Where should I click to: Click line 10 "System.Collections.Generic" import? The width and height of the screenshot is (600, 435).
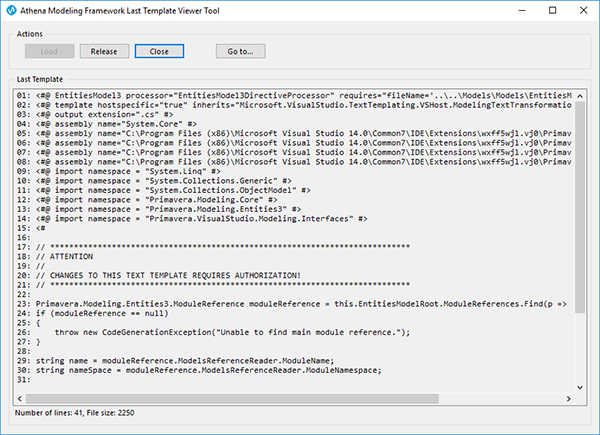(x=154, y=181)
